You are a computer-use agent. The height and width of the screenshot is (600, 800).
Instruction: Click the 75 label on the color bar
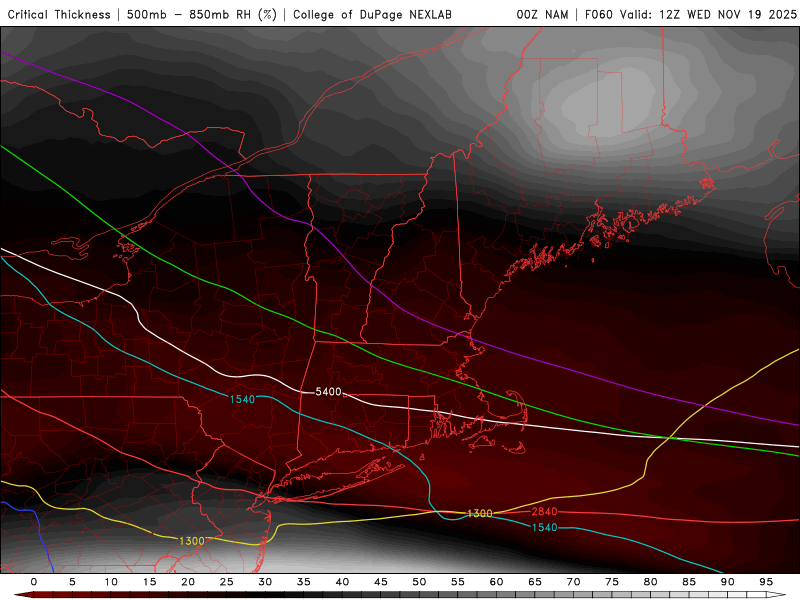[x=612, y=582]
